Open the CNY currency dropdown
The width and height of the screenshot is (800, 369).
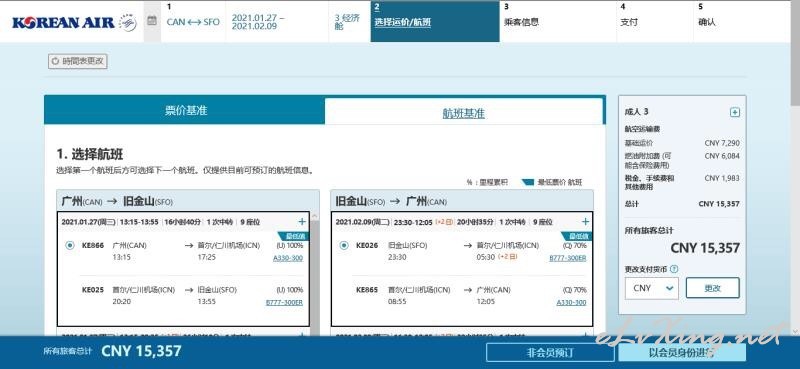pos(652,288)
